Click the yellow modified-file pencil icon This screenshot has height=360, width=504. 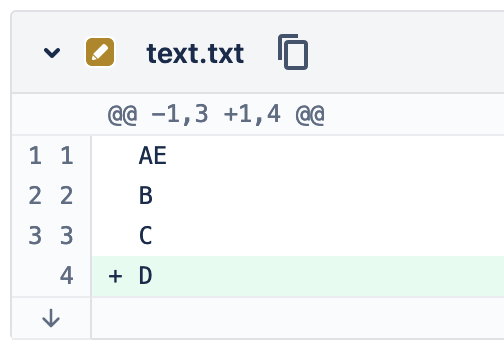point(100,52)
